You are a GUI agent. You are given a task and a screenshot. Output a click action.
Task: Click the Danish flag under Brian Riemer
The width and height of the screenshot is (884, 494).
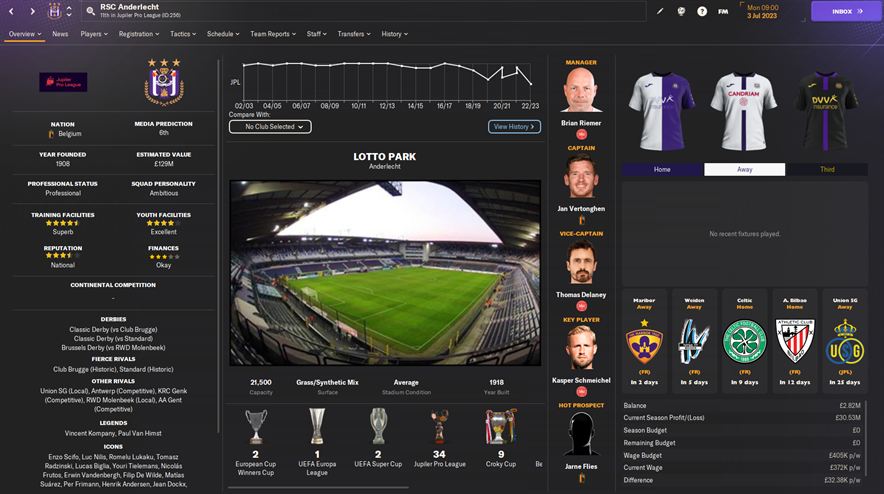tap(581, 134)
